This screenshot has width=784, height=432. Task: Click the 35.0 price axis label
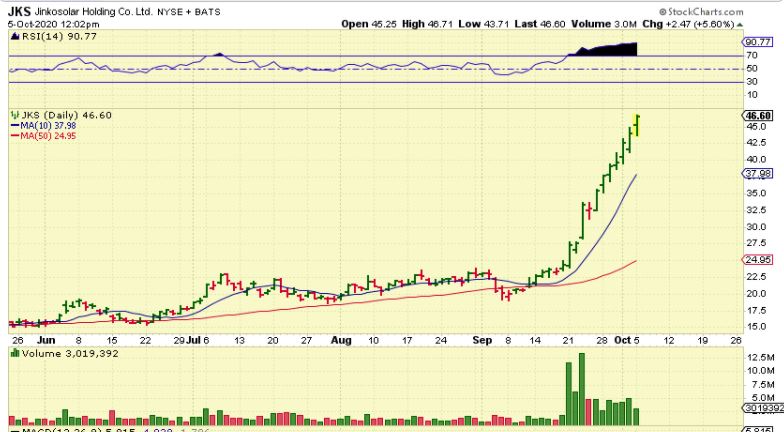point(756,194)
